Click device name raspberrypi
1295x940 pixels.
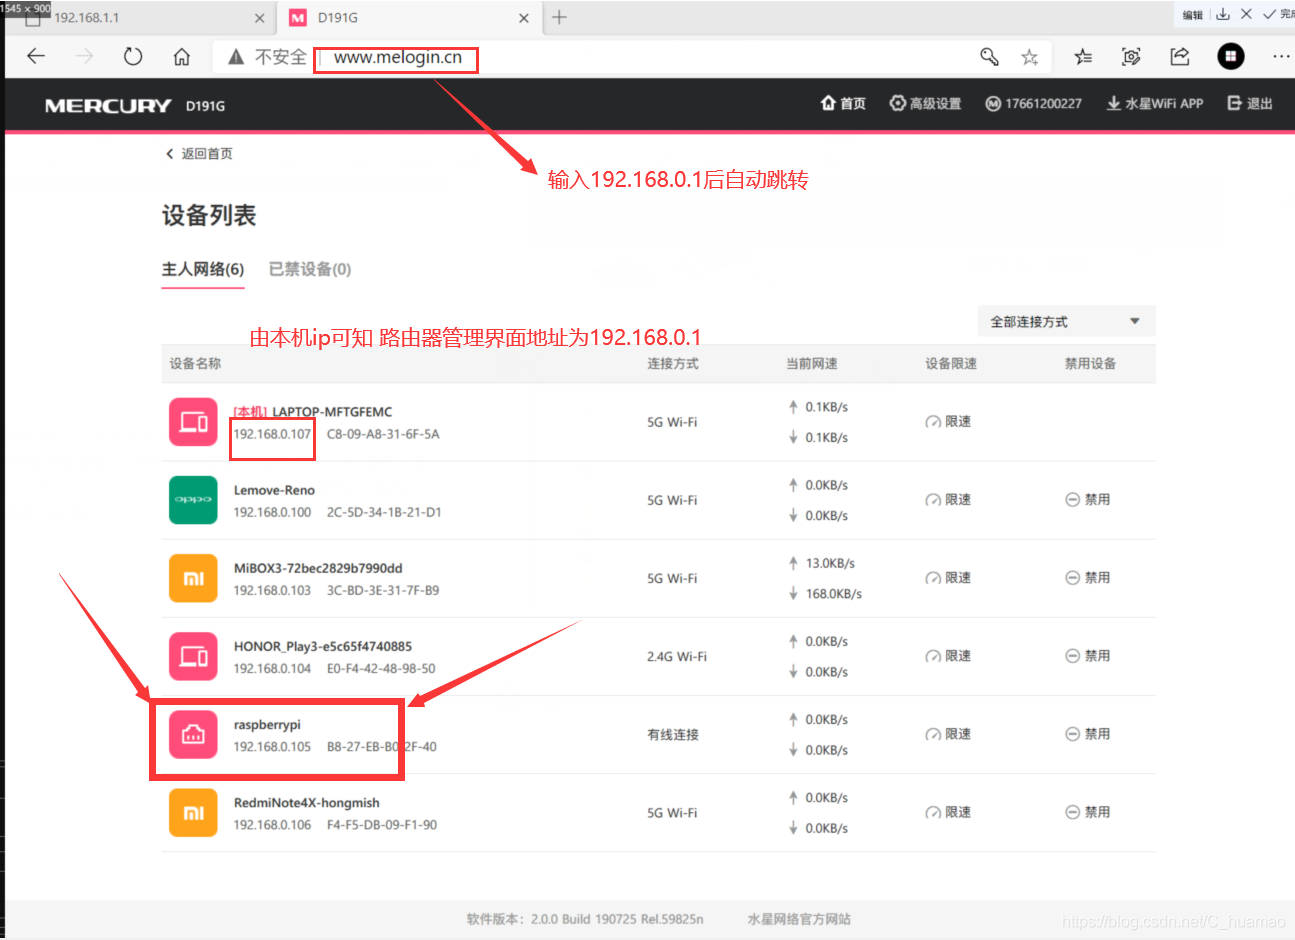tap(267, 725)
